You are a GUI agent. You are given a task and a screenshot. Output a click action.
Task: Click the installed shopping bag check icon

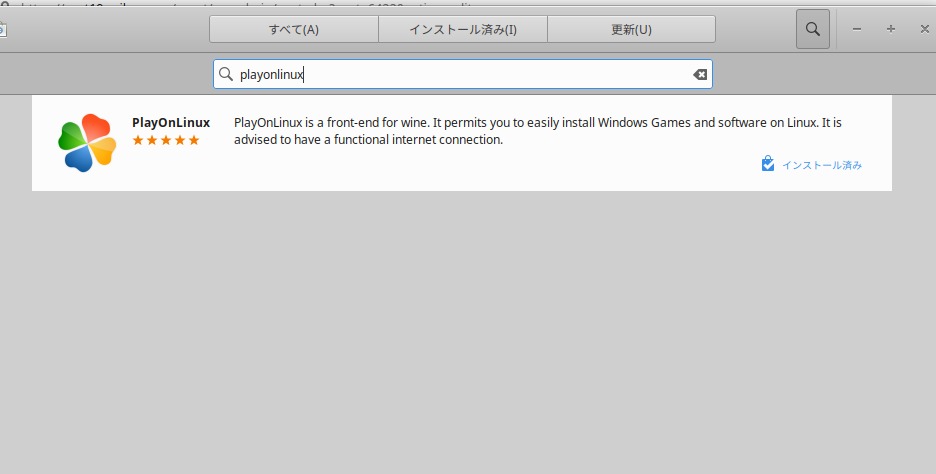[768, 164]
